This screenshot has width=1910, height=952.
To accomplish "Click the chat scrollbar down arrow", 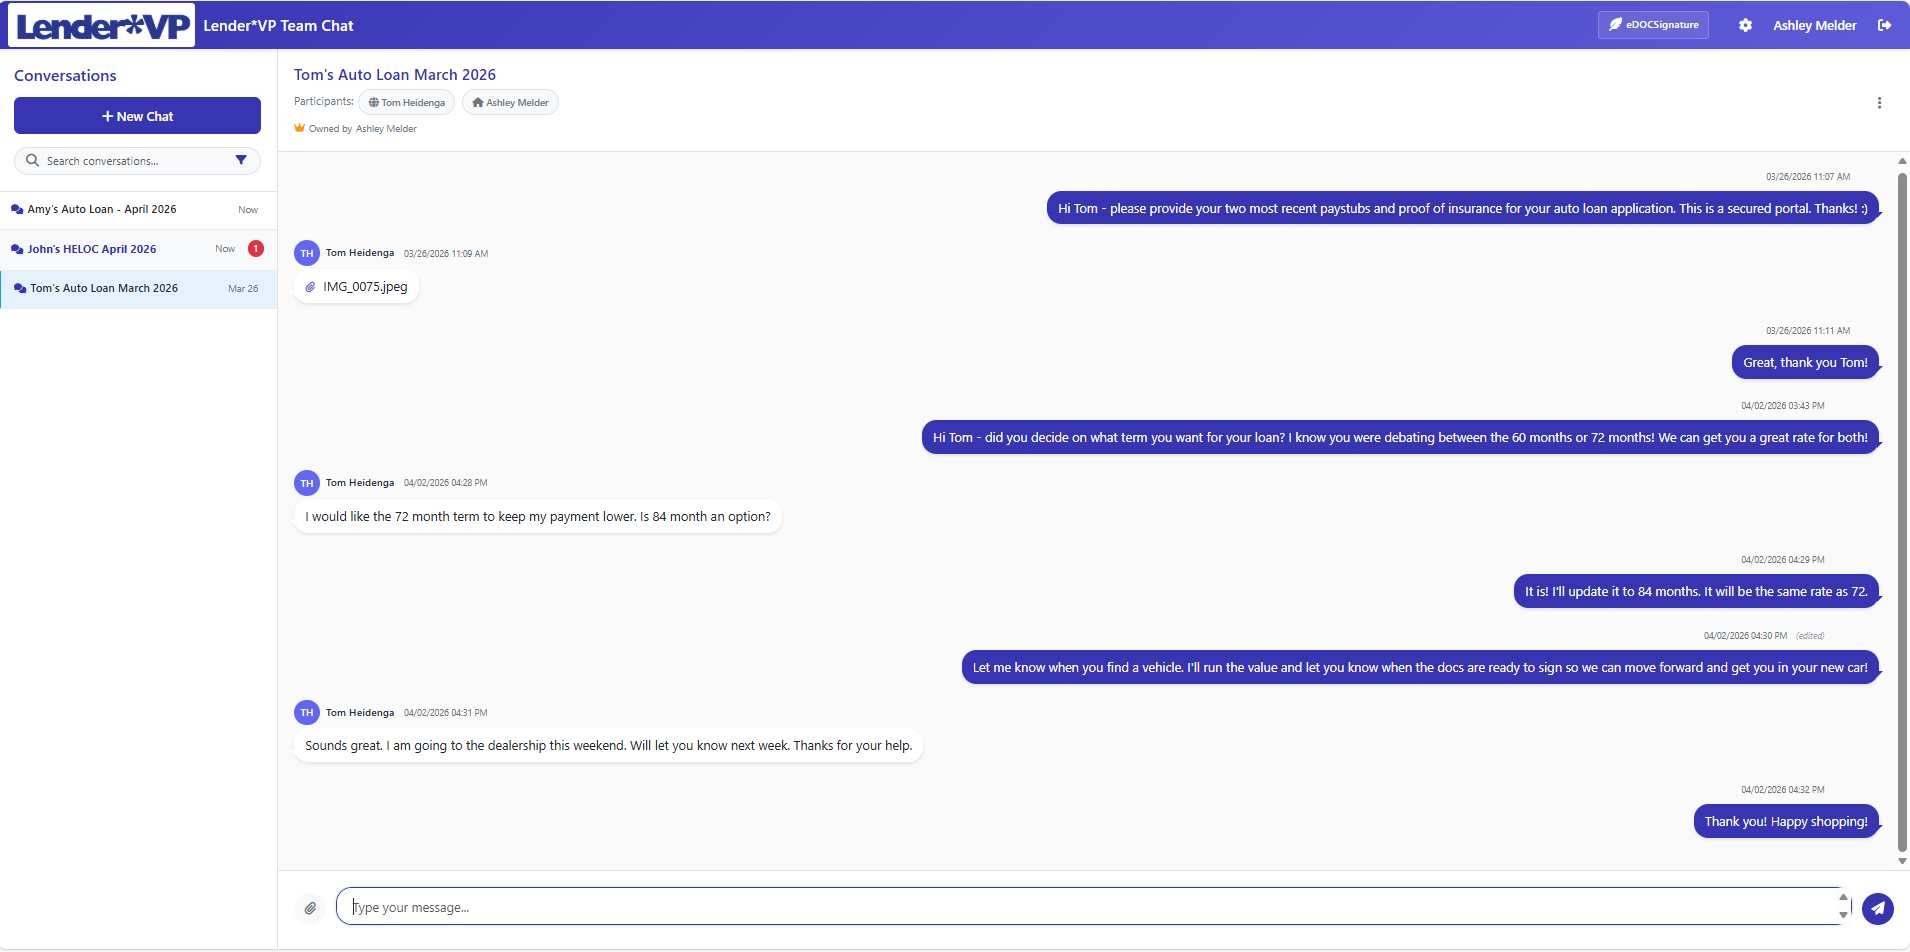I will pyautogui.click(x=1902, y=860).
